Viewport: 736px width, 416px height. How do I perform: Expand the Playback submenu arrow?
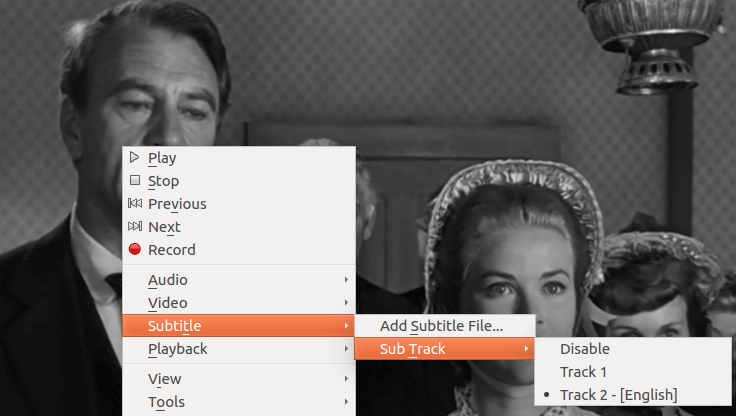click(x=346, y=349)
